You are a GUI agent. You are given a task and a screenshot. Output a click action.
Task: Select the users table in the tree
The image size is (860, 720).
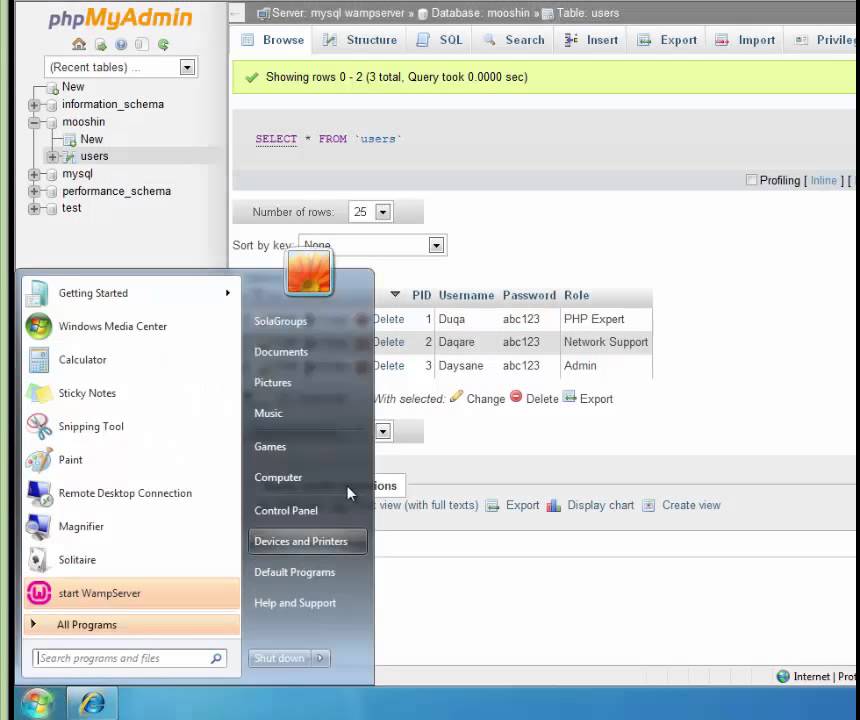pos(94,156)
